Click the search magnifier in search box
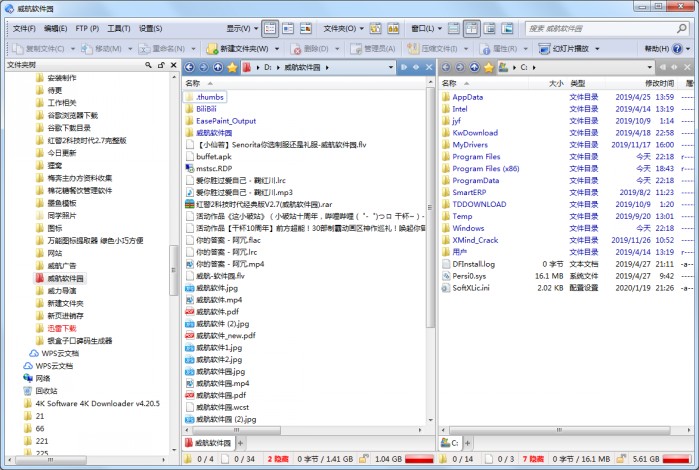 pos(682,29)
